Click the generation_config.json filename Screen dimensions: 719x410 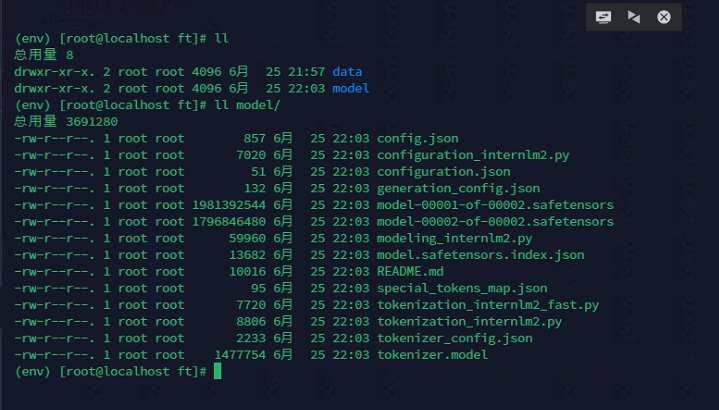tap(459, 188)
